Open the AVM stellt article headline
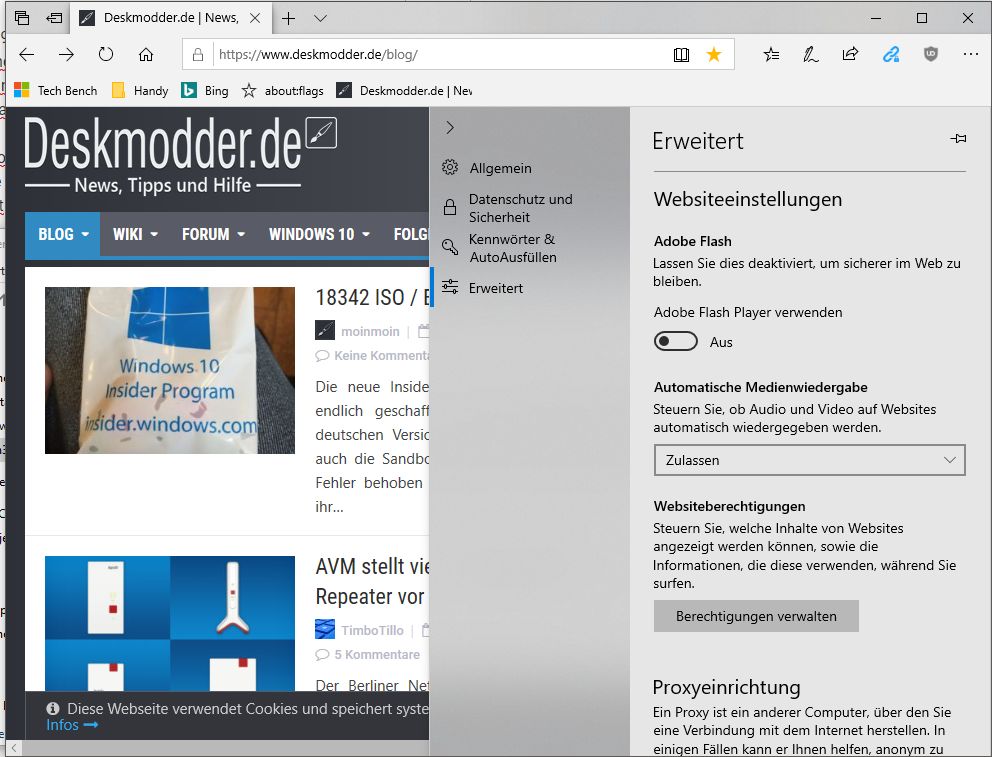Screen dimensions: 992x757 (x=372, y=581)
